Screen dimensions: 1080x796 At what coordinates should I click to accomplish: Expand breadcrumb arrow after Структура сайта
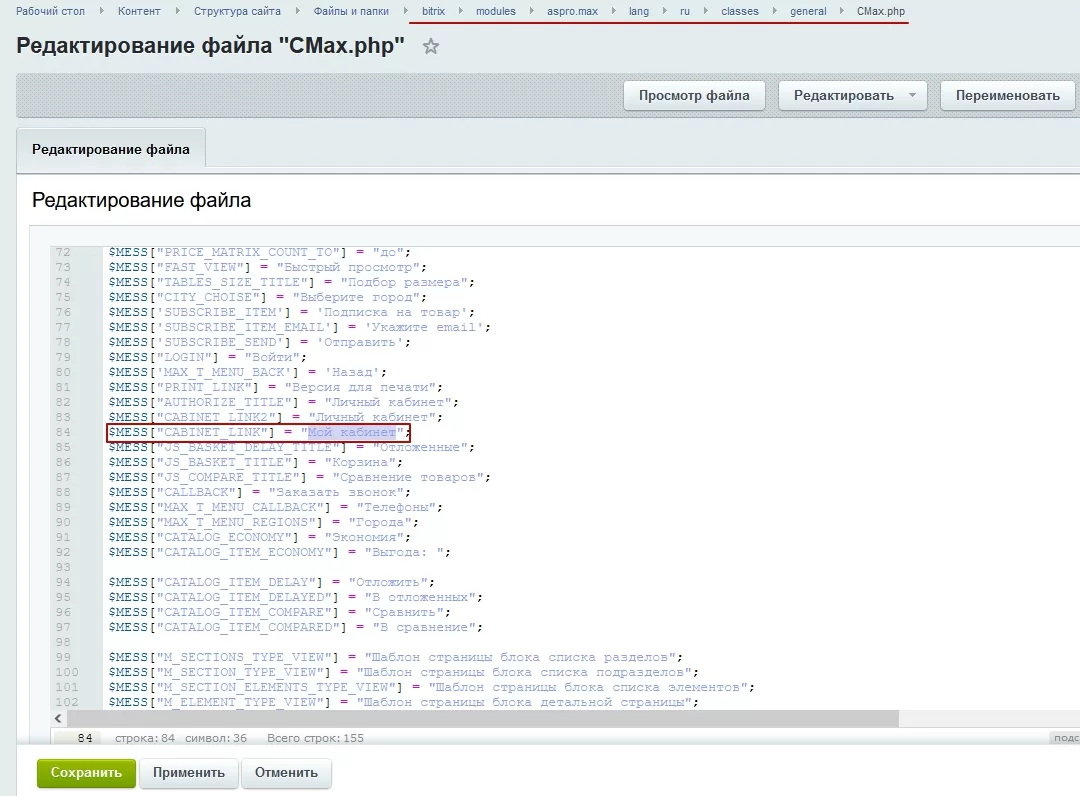click(298, 11)
